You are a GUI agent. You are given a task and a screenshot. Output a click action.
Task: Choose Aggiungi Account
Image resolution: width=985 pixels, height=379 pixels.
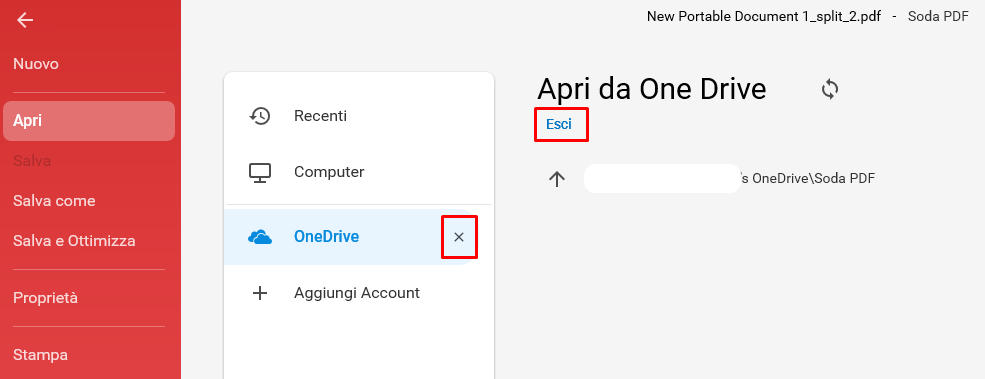click(357, 293)
